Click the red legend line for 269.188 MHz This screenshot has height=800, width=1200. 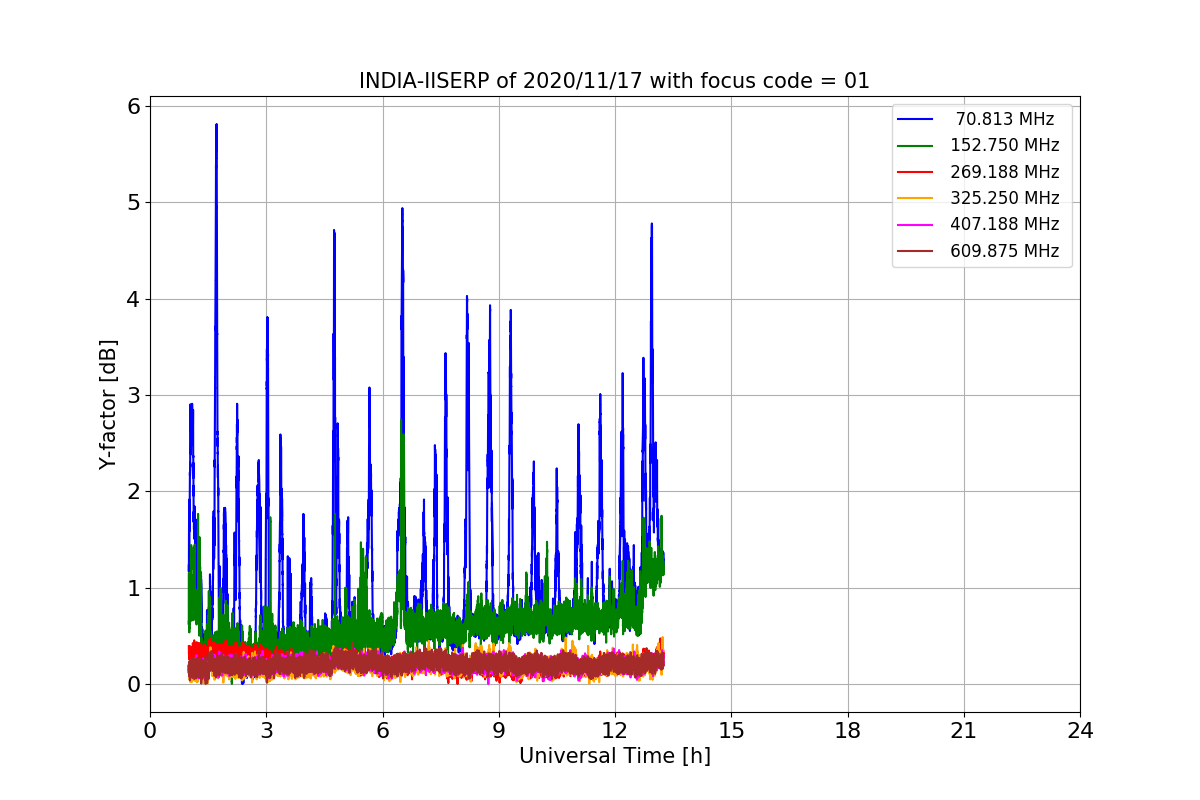916,172
